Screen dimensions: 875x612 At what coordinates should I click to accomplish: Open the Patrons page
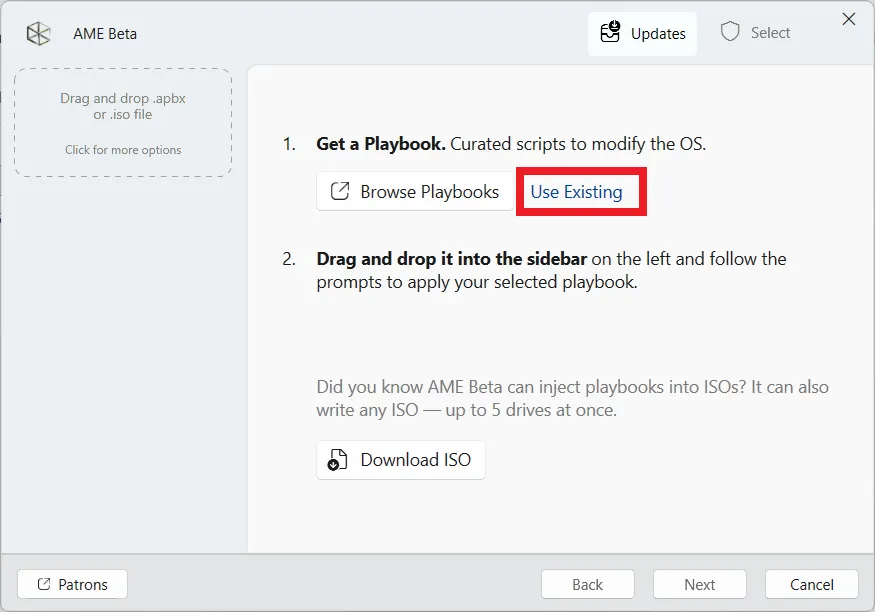click(x=71, y=583)
